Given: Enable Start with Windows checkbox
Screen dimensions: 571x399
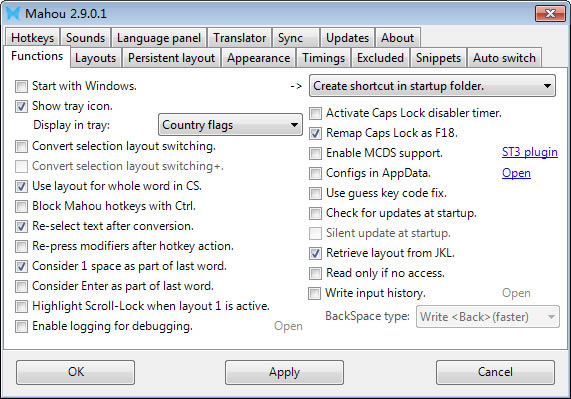Looking at the screenshot, I should pos(21,87).
